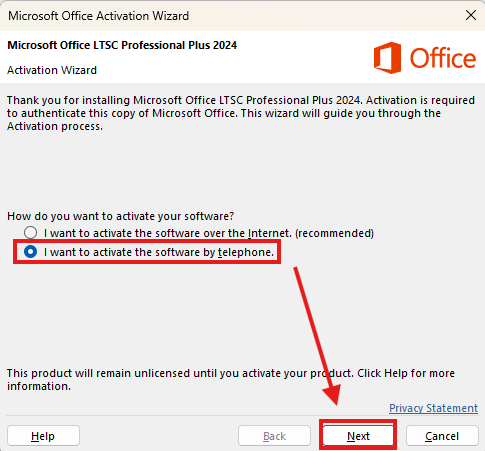Select the activate by telephone radio button

[x=30, y=252]
